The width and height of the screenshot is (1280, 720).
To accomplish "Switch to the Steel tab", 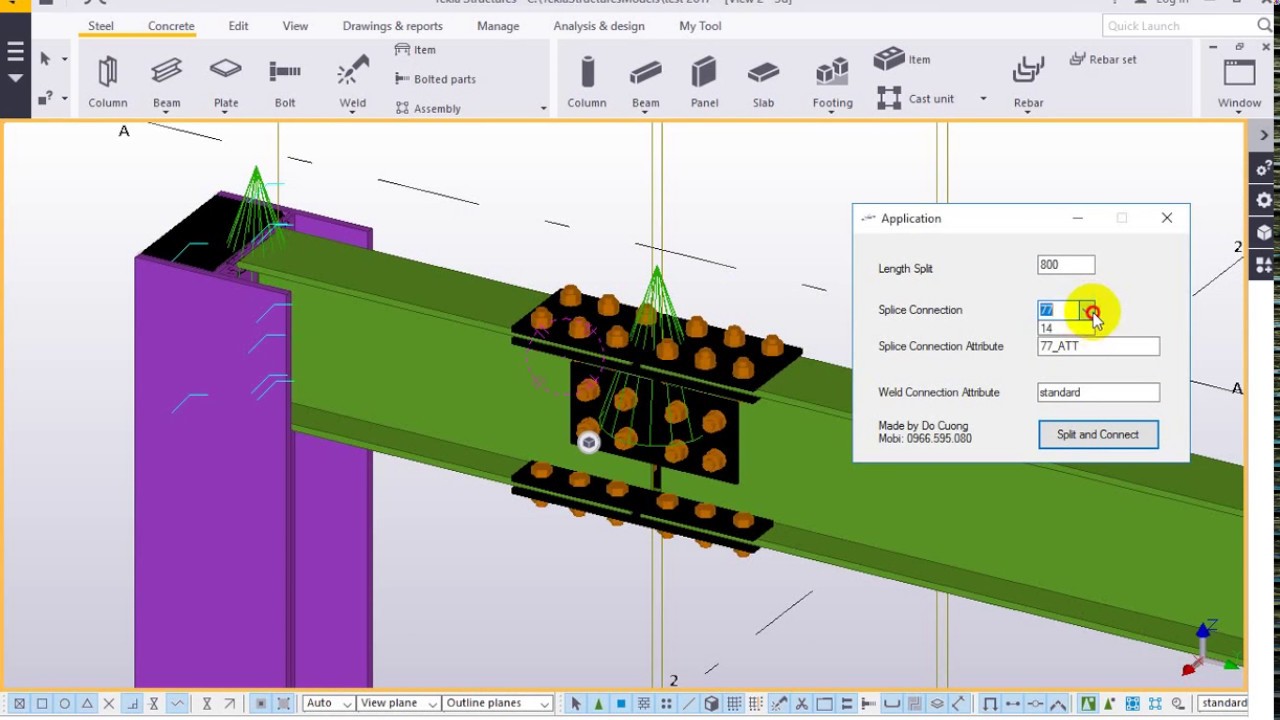I will tap(101, 26).
